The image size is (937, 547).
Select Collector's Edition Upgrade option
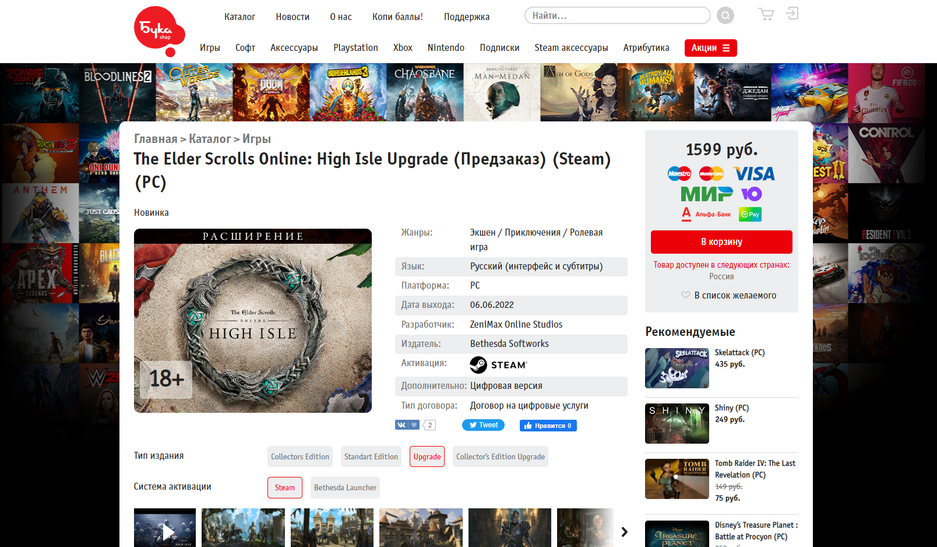[500, 457]
